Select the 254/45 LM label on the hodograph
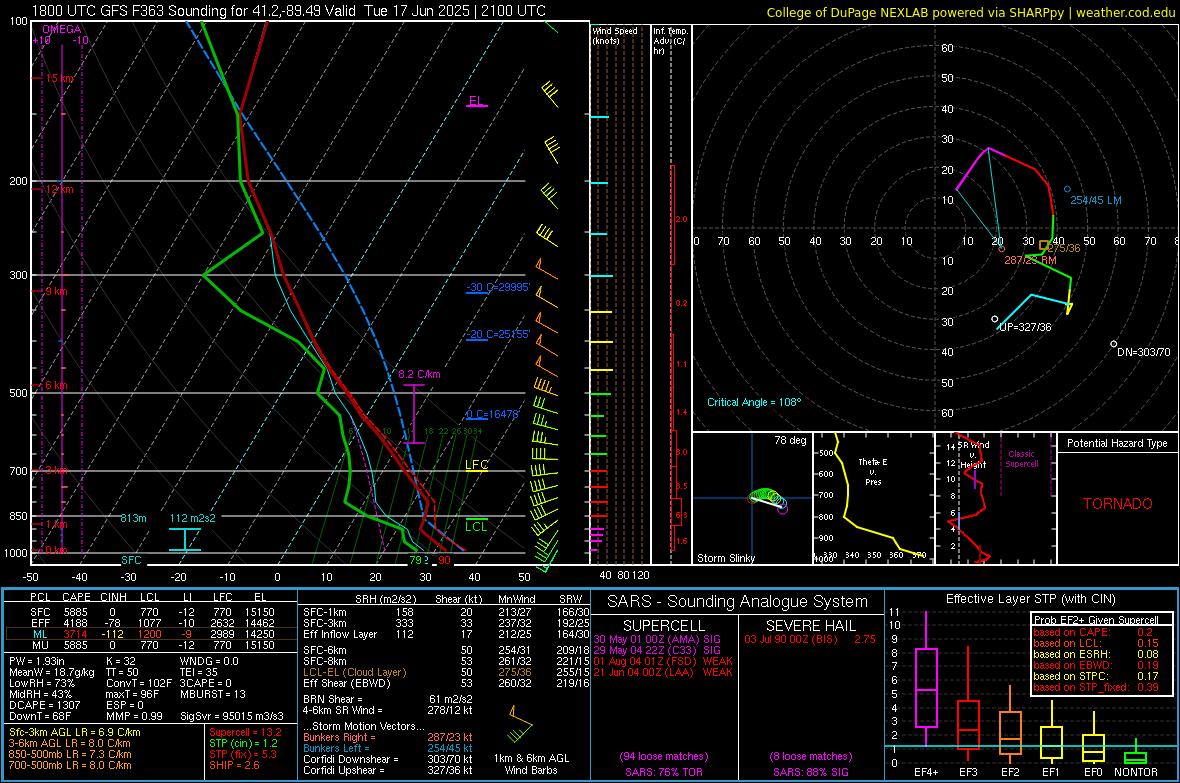The height and width of the screenshot is (783, 1180). pos(1096,200)
